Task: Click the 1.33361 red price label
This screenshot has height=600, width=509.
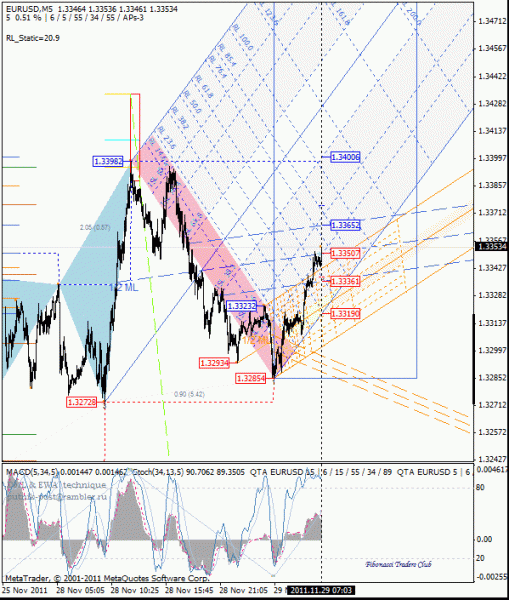Action: click(345, 282)
